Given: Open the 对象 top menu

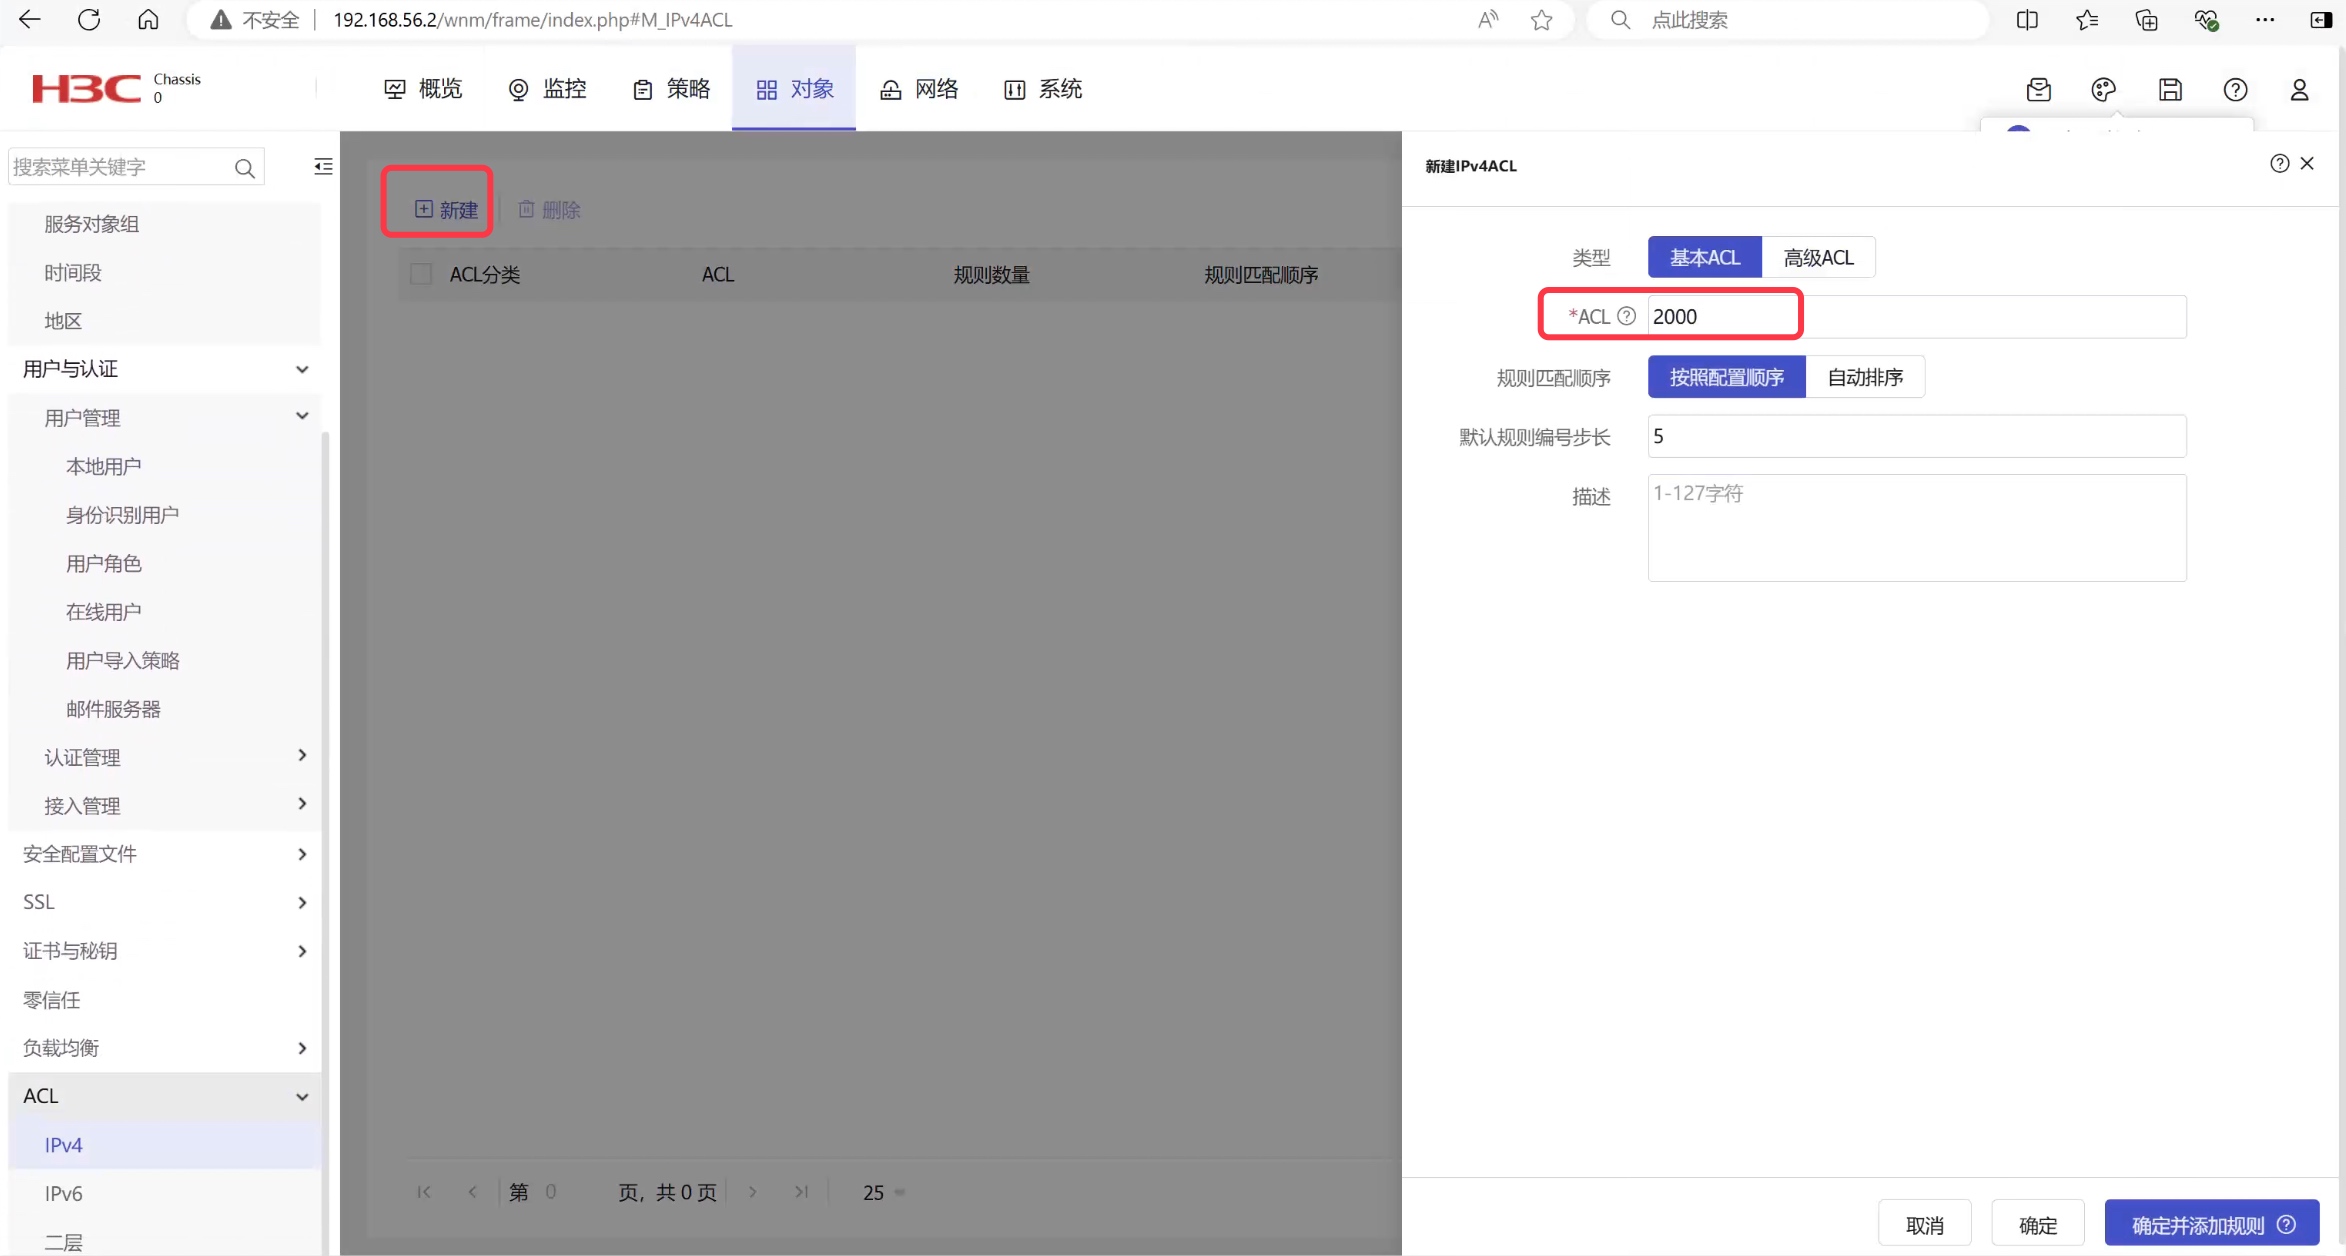Looking at the screenshot, I should click(794, 89).
